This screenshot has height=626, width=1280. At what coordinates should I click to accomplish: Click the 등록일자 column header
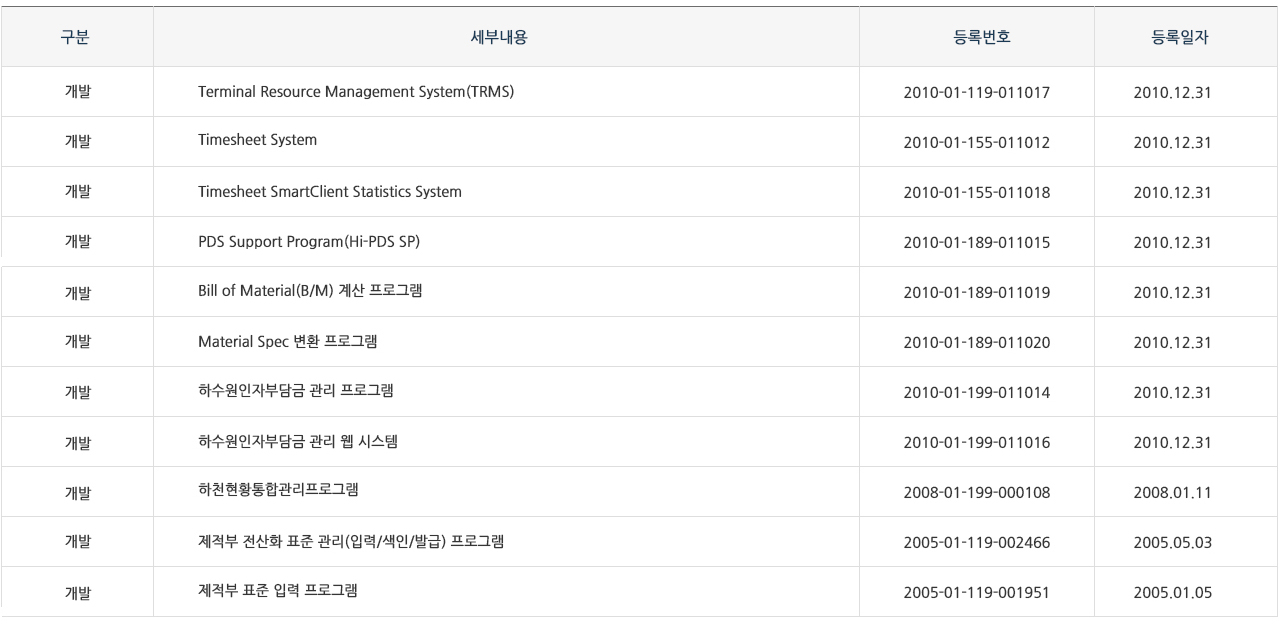pos(1172,37)
